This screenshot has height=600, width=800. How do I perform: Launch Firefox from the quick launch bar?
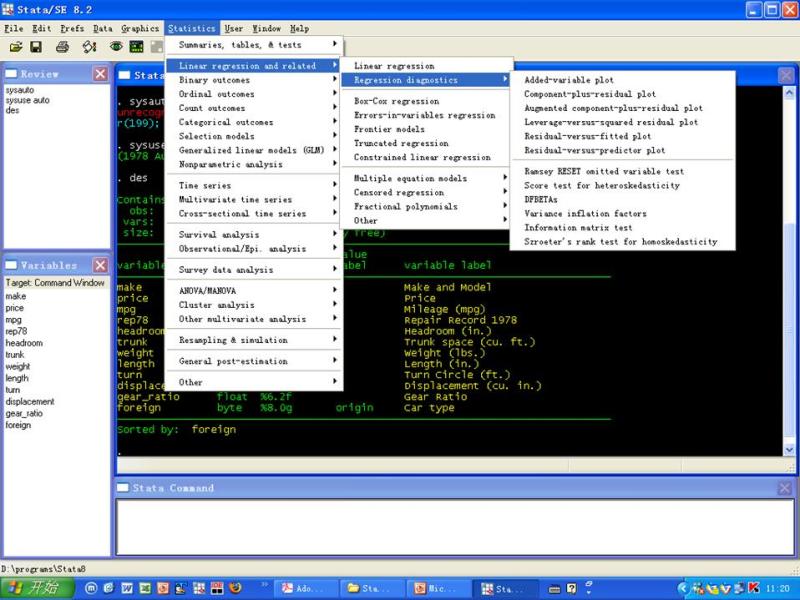coord(235,588)
